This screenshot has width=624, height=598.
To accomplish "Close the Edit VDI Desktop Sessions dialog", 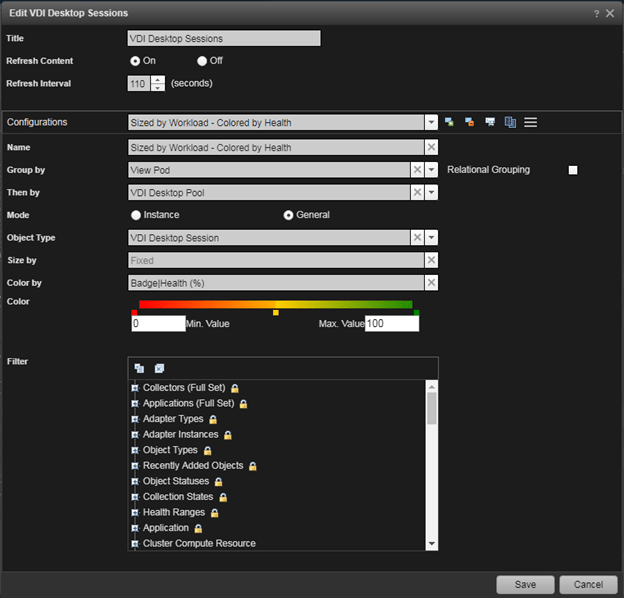I will point(610,14).
